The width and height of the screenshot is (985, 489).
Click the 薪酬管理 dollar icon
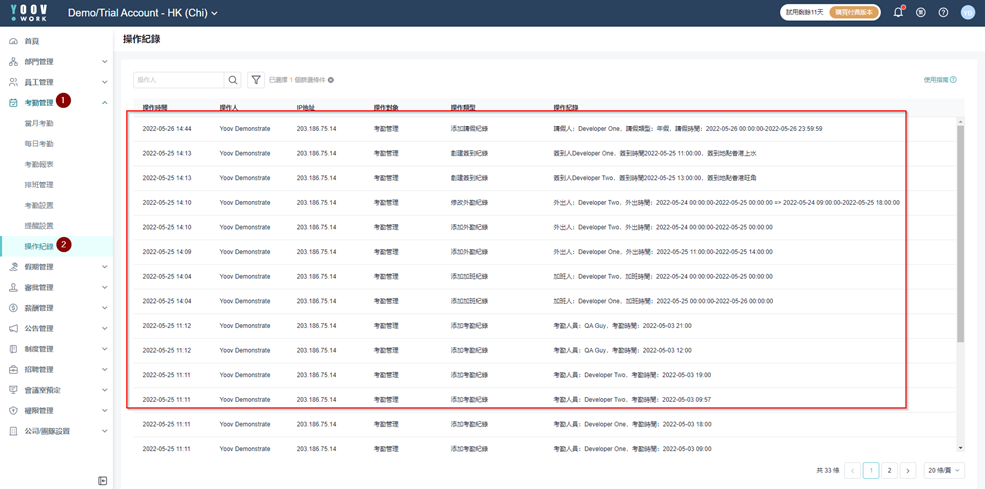click(13, 308)
